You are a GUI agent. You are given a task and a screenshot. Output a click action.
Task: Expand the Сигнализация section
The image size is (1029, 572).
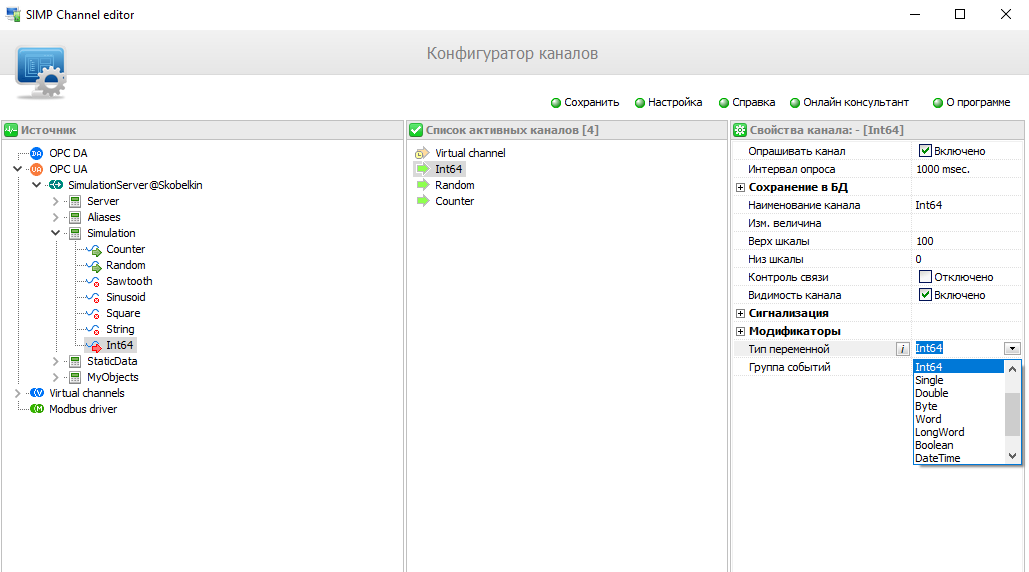coord(740,314)
